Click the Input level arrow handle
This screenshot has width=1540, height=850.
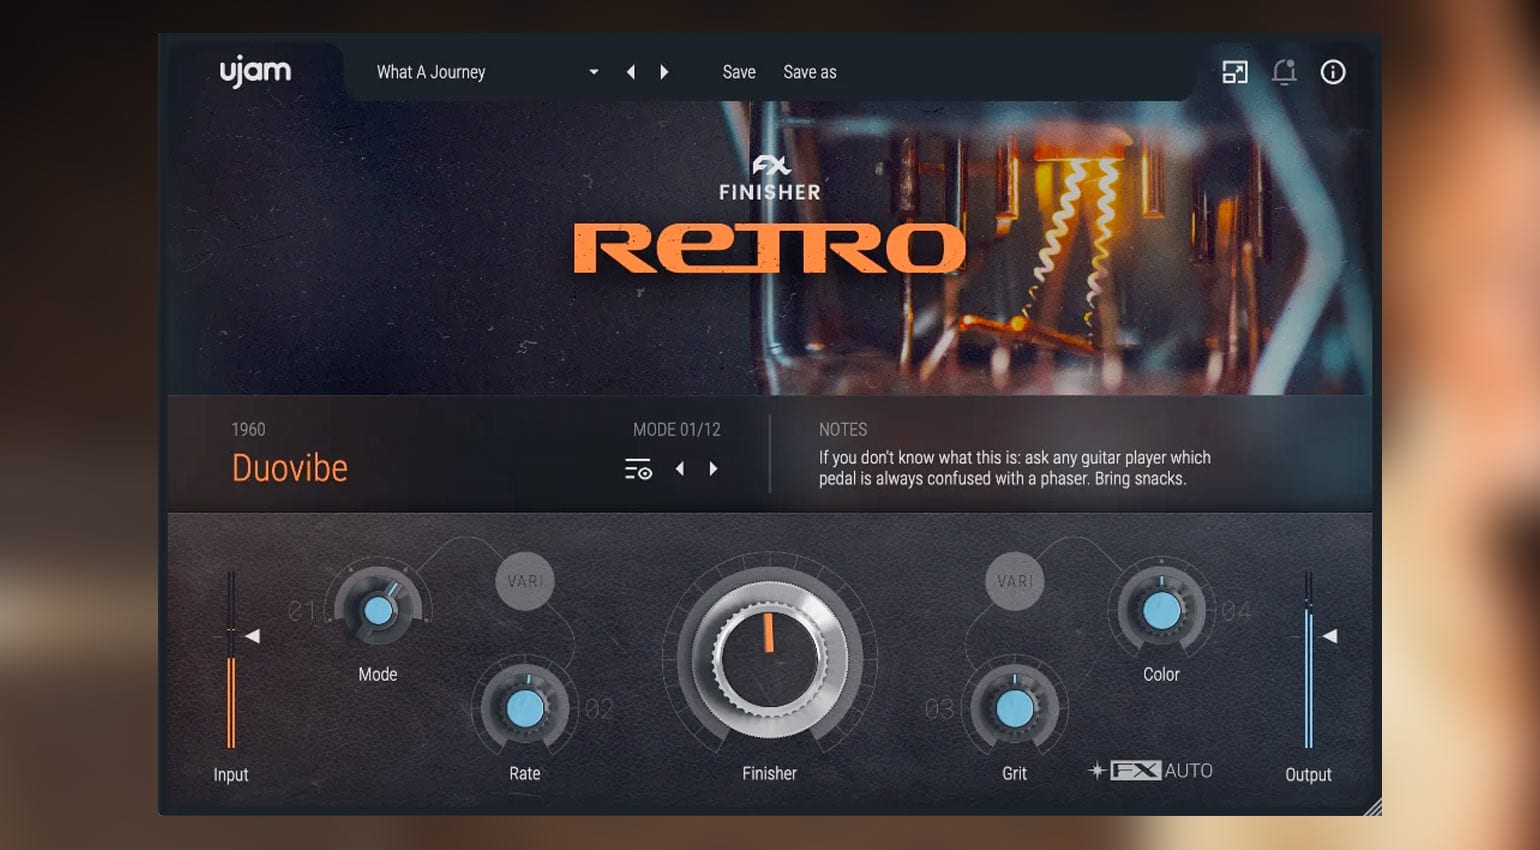click(x=253, y=636)
